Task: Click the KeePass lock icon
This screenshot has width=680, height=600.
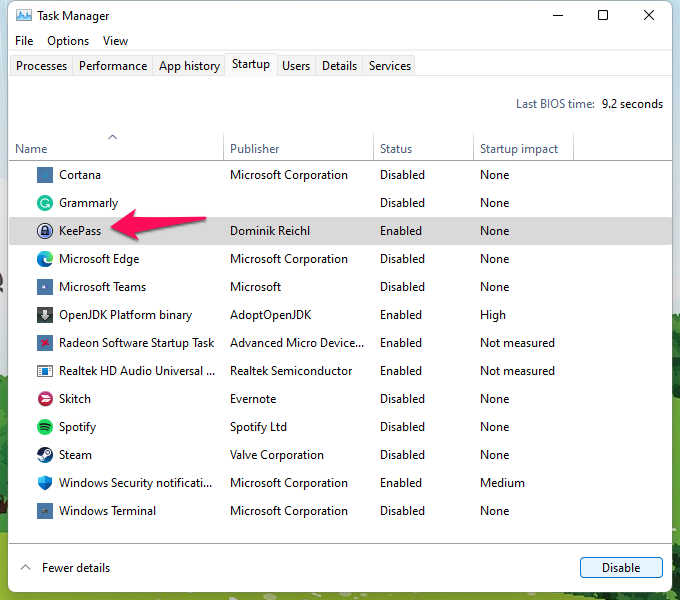Action: point(45,231)
